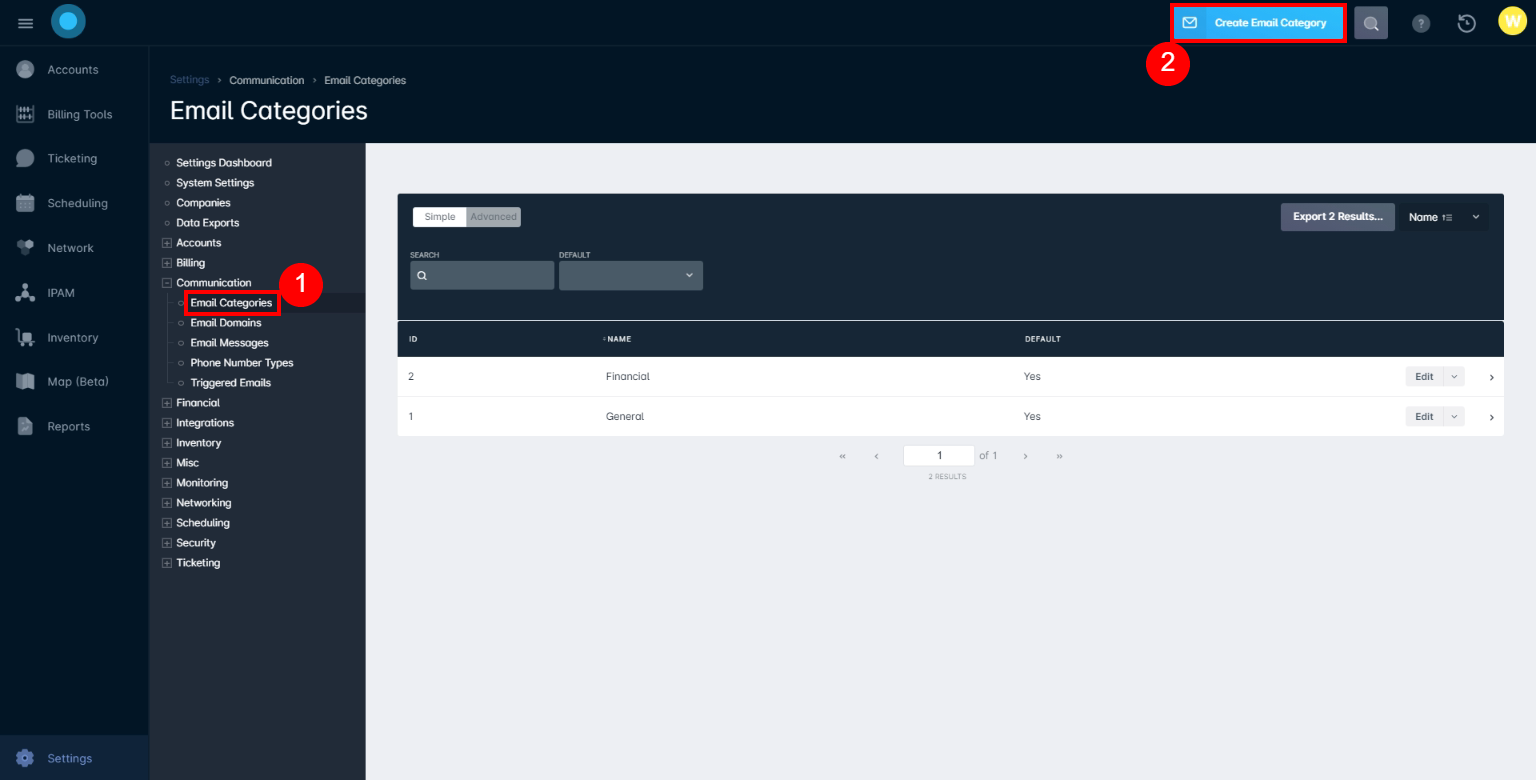This screenshot has width=1536, height=780.
Task: Click inside the Search input field
Action: click(x=482, y=275)
